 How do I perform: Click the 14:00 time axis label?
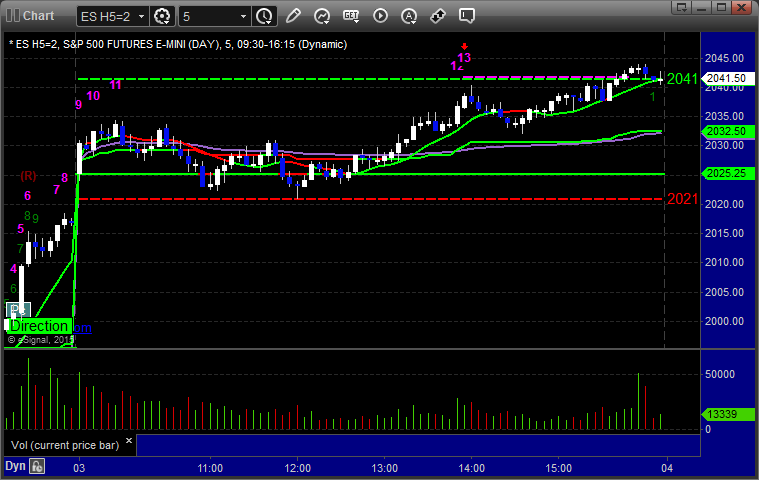tap(471, 468)
